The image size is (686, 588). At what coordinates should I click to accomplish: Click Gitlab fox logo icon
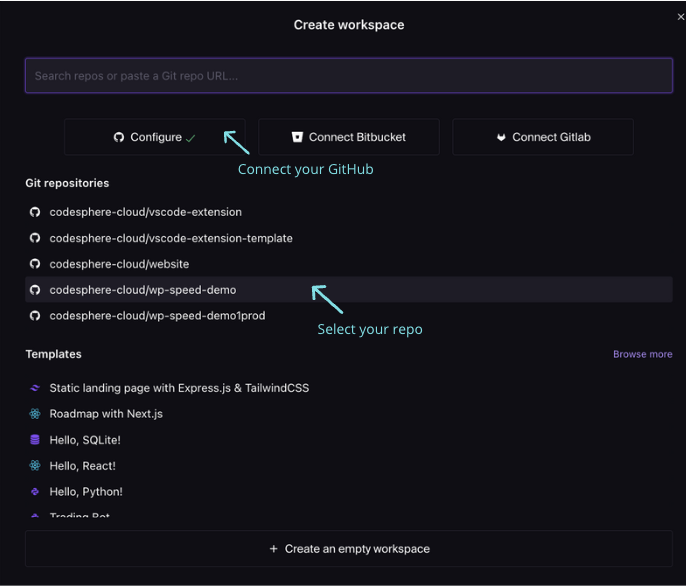(x=501, y=137)
